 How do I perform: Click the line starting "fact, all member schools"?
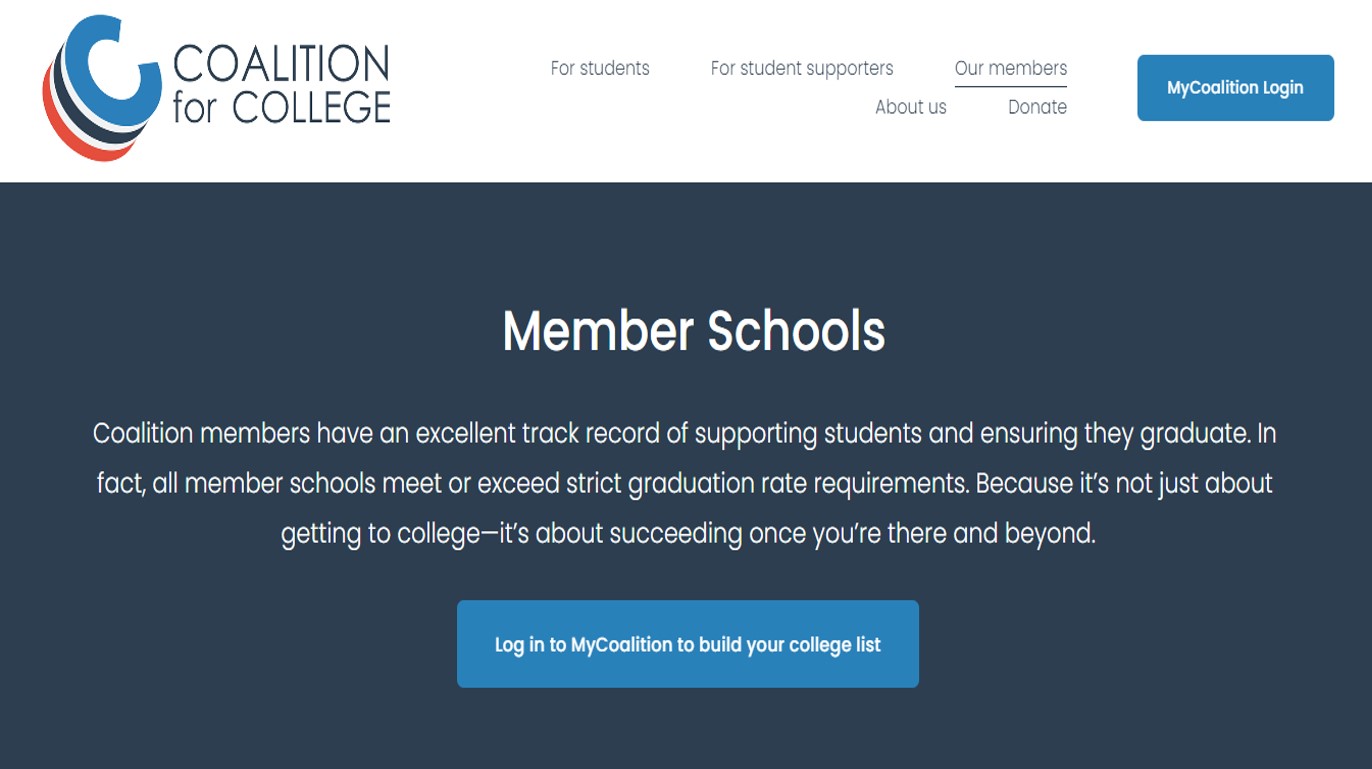pyautogui.click(x=685, y=484)
